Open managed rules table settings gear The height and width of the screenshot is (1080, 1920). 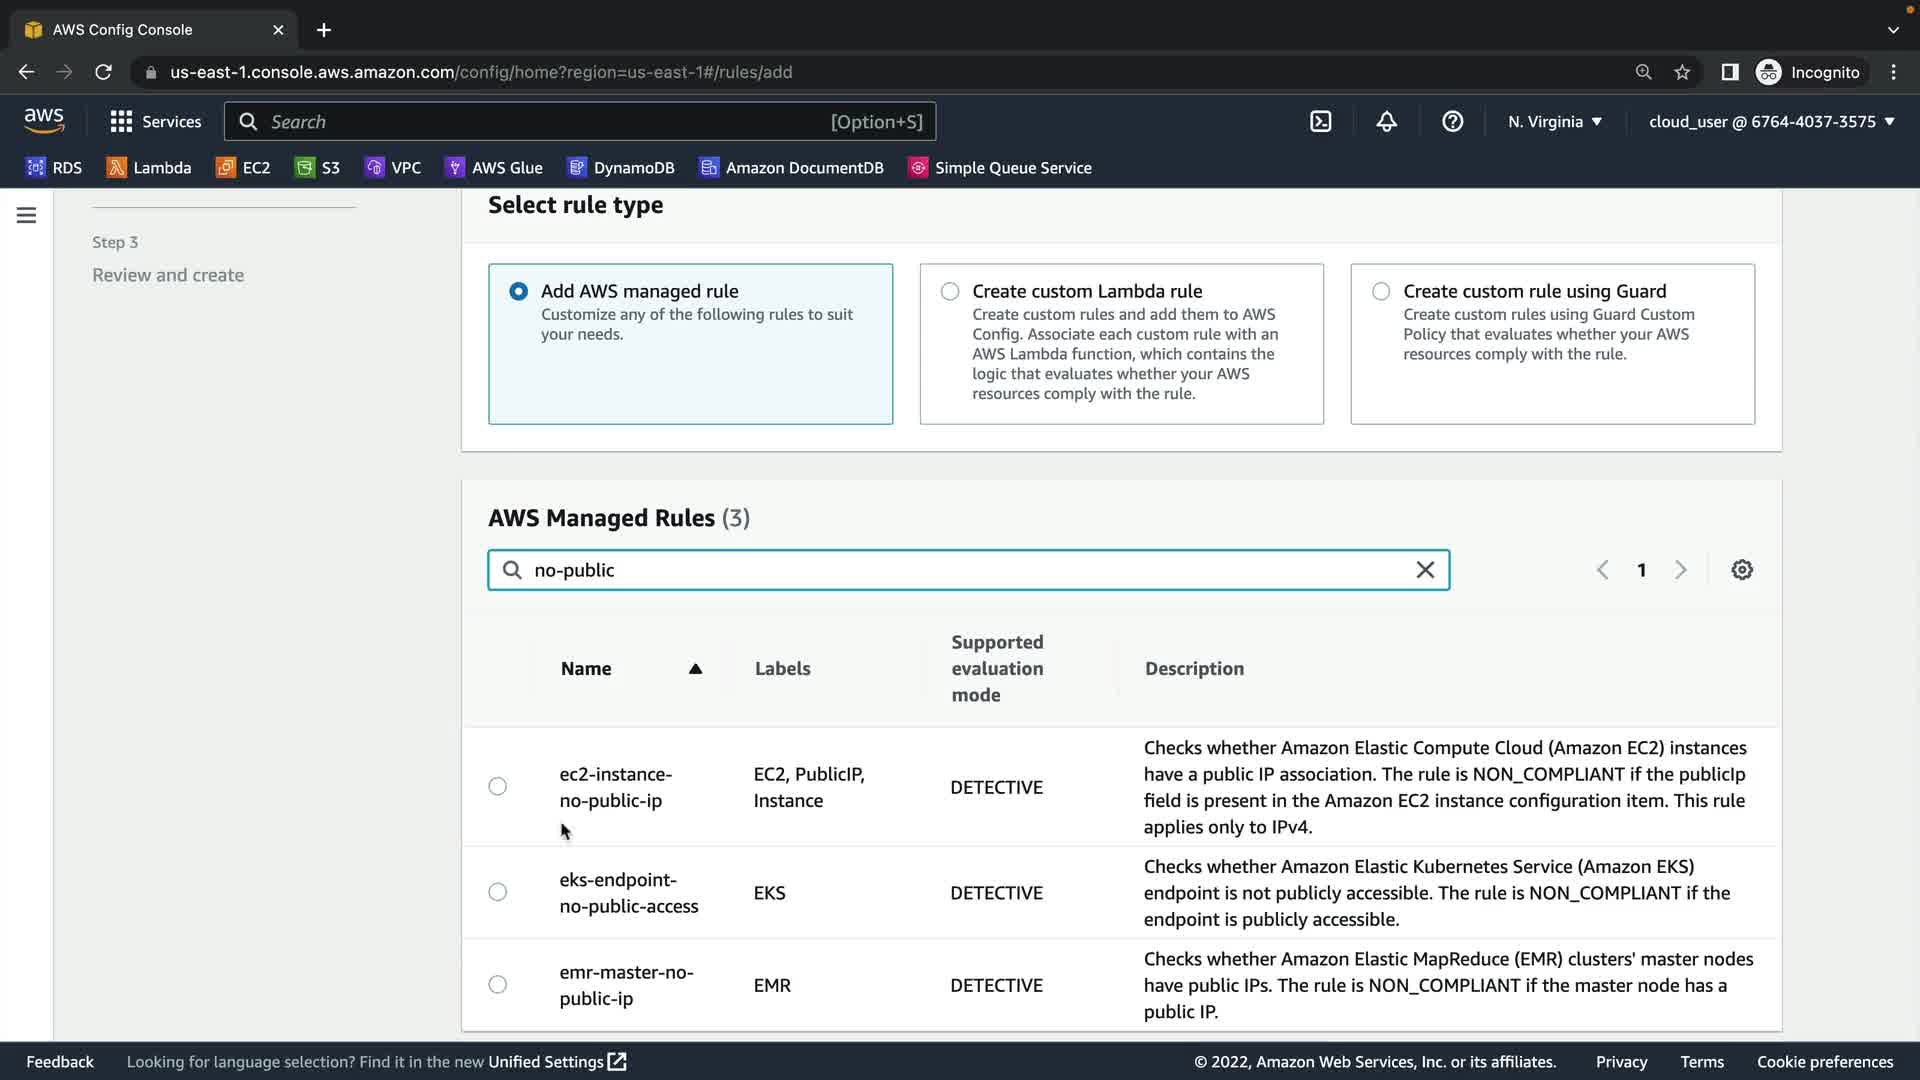1741,570
